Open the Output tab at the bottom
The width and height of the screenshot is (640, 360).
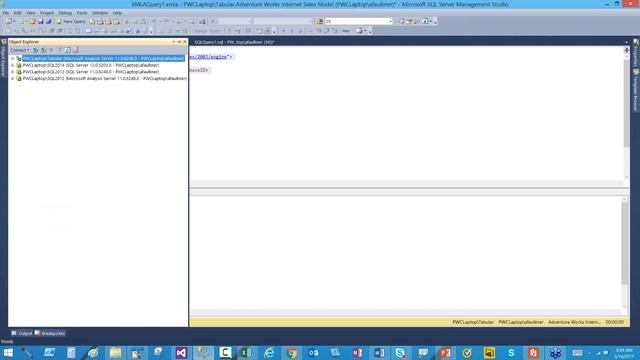pyautogui.click(x=22, y=333)
